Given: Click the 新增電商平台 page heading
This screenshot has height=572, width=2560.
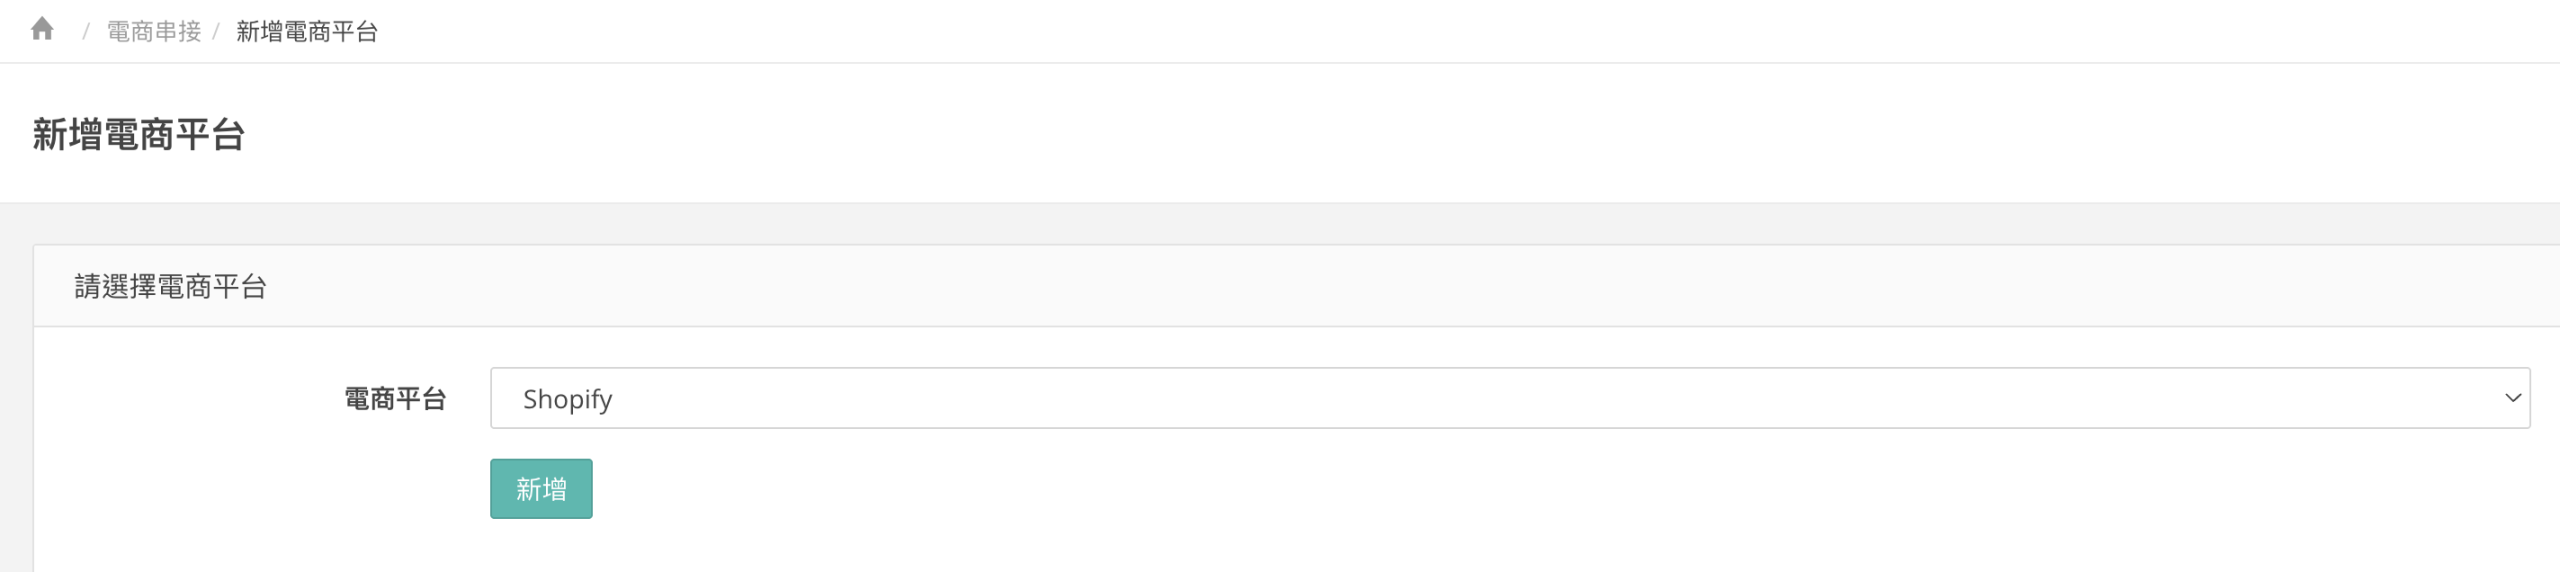Looking at the screenshot, I should coord(139,135).
